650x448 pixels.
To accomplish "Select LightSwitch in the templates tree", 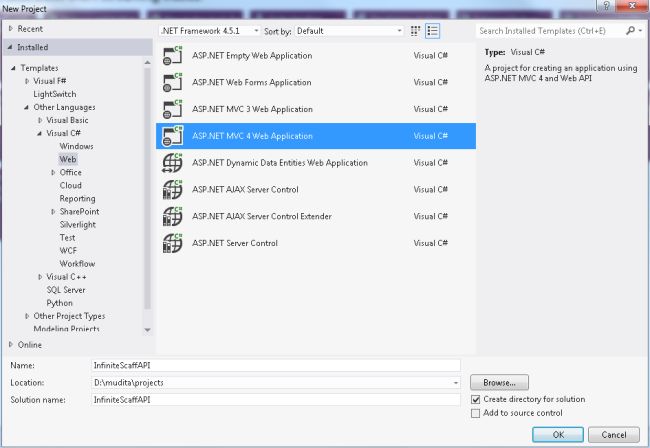I will point(55,94).
